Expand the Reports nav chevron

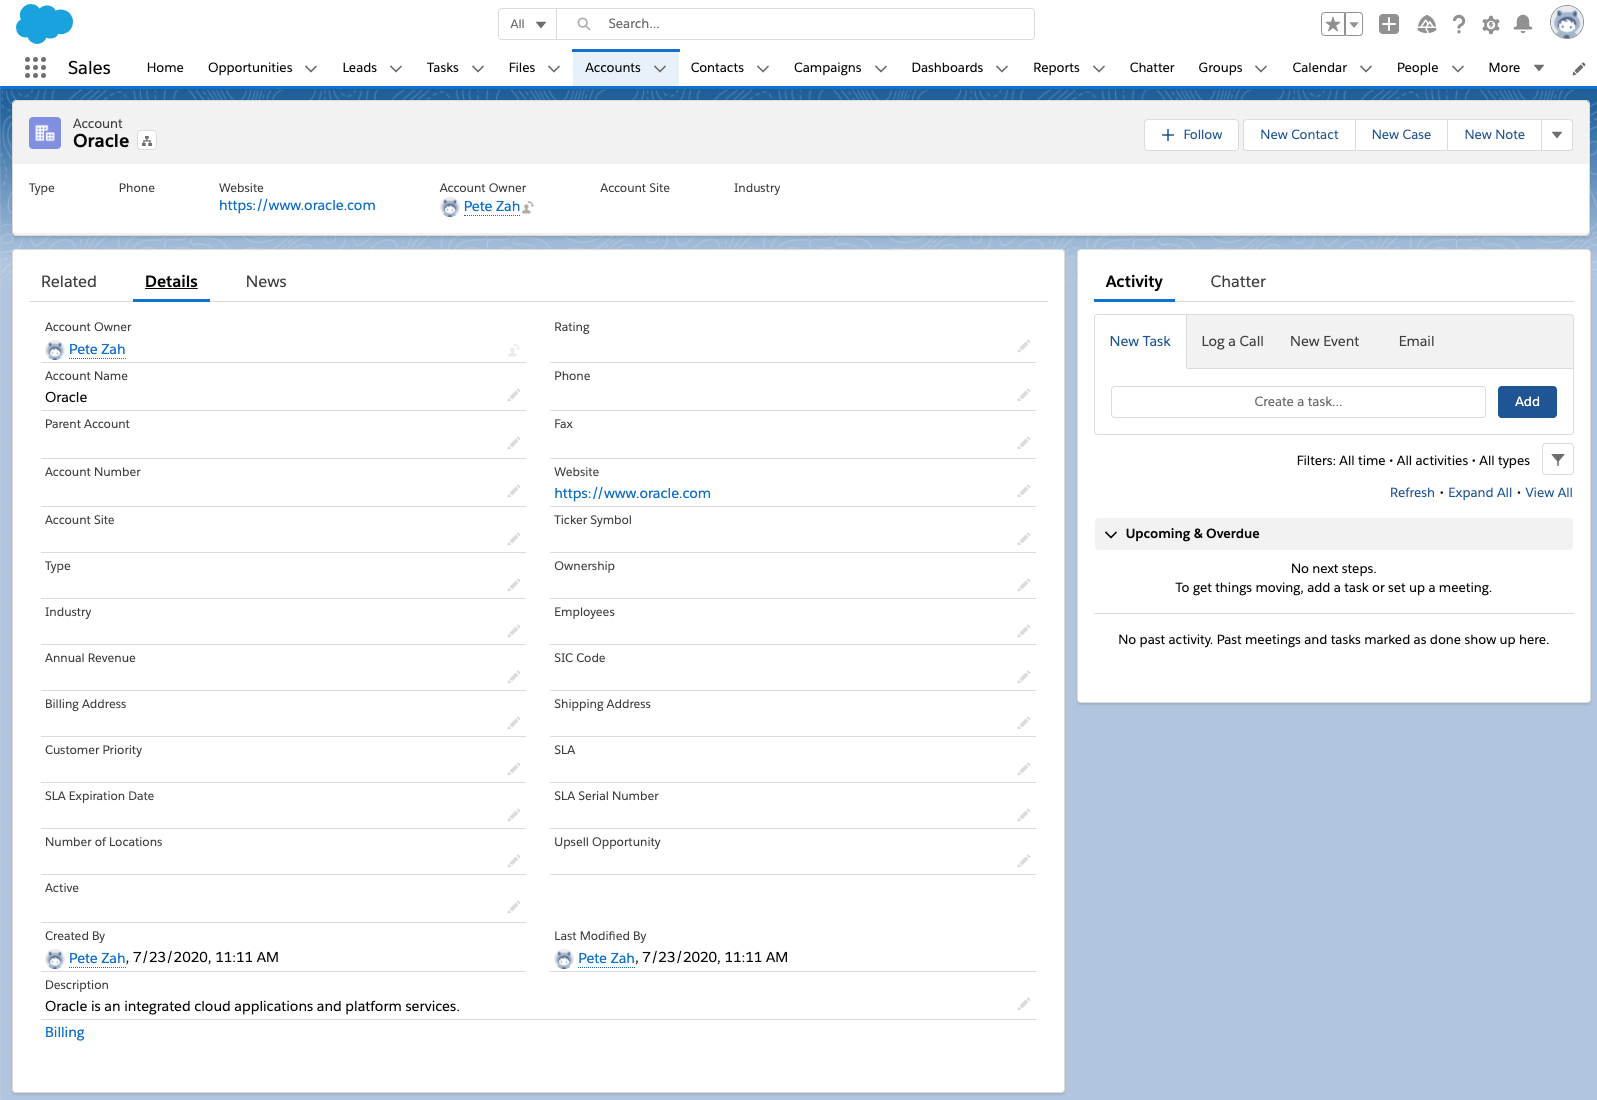pos(1099,68)
